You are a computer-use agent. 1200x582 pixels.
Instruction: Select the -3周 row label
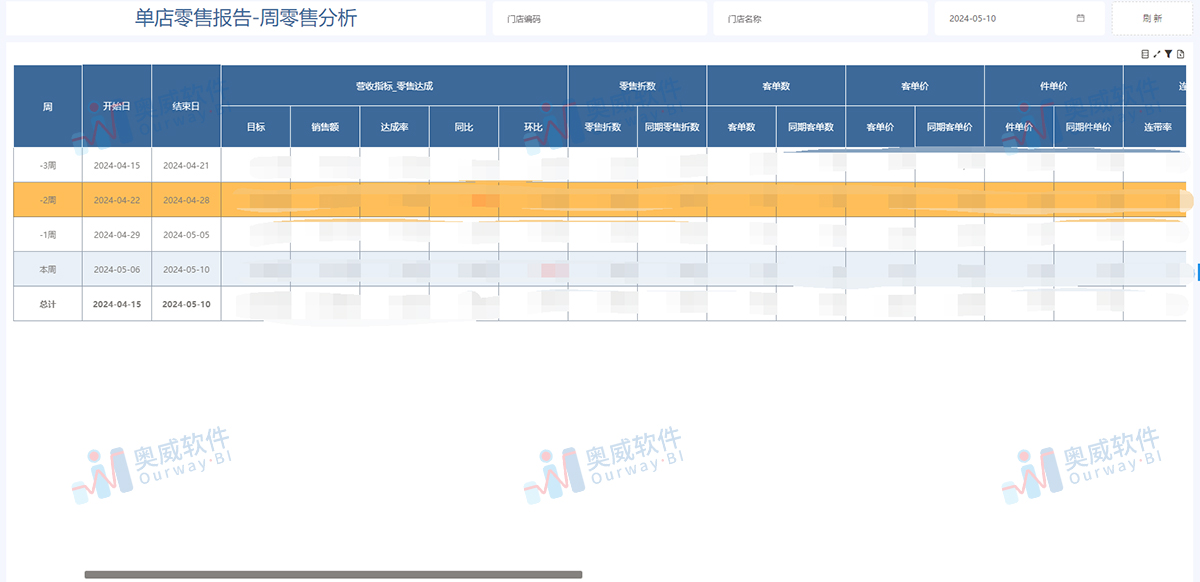tap(48, 165)
